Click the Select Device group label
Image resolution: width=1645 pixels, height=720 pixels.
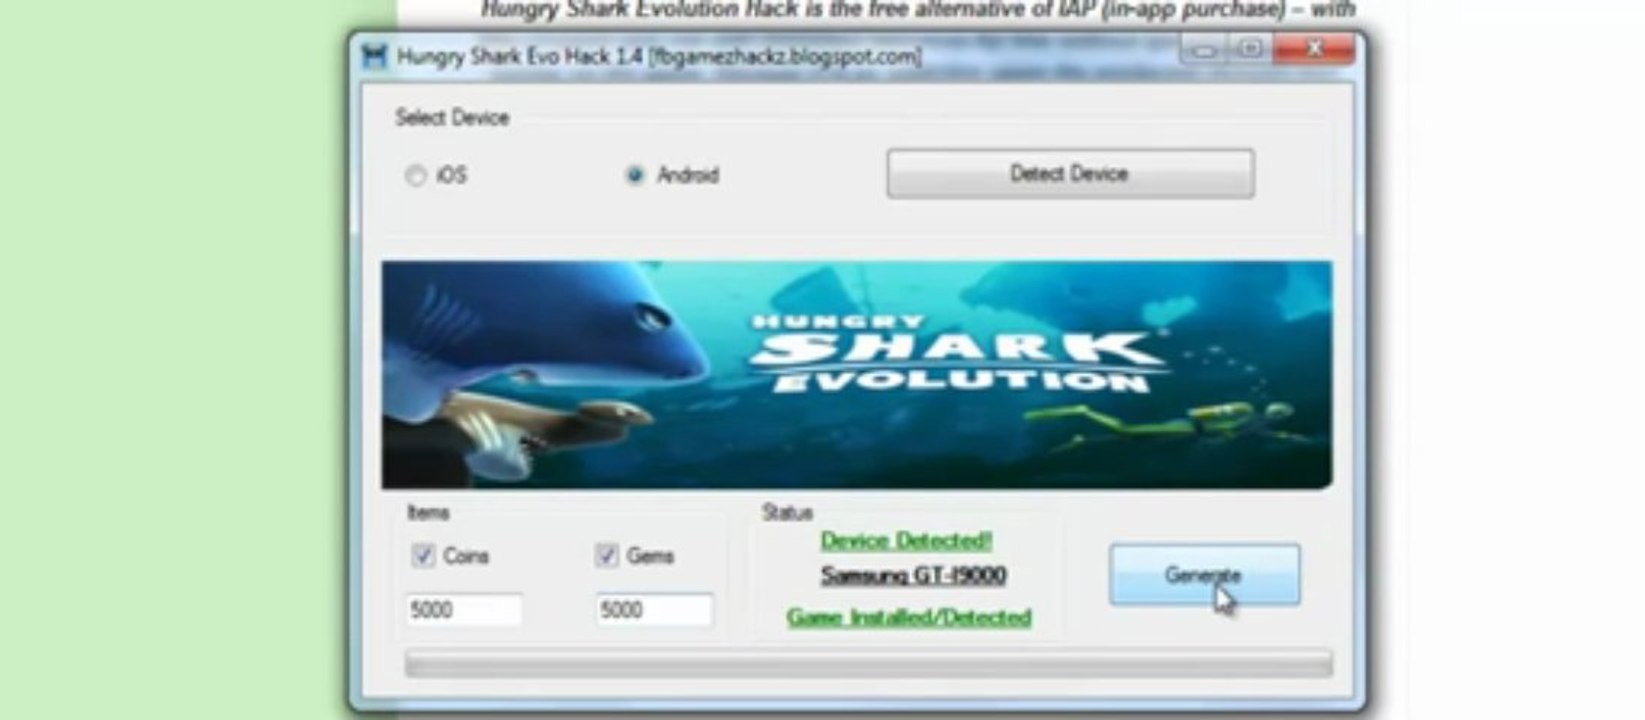[x=452, y=118]
